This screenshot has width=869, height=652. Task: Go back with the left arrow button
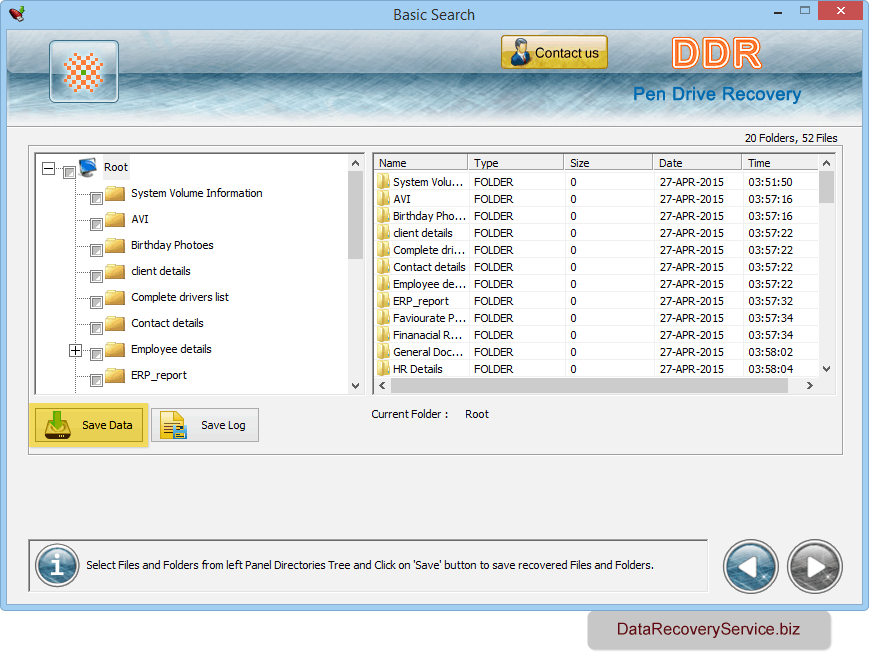[x=750, y=567]
